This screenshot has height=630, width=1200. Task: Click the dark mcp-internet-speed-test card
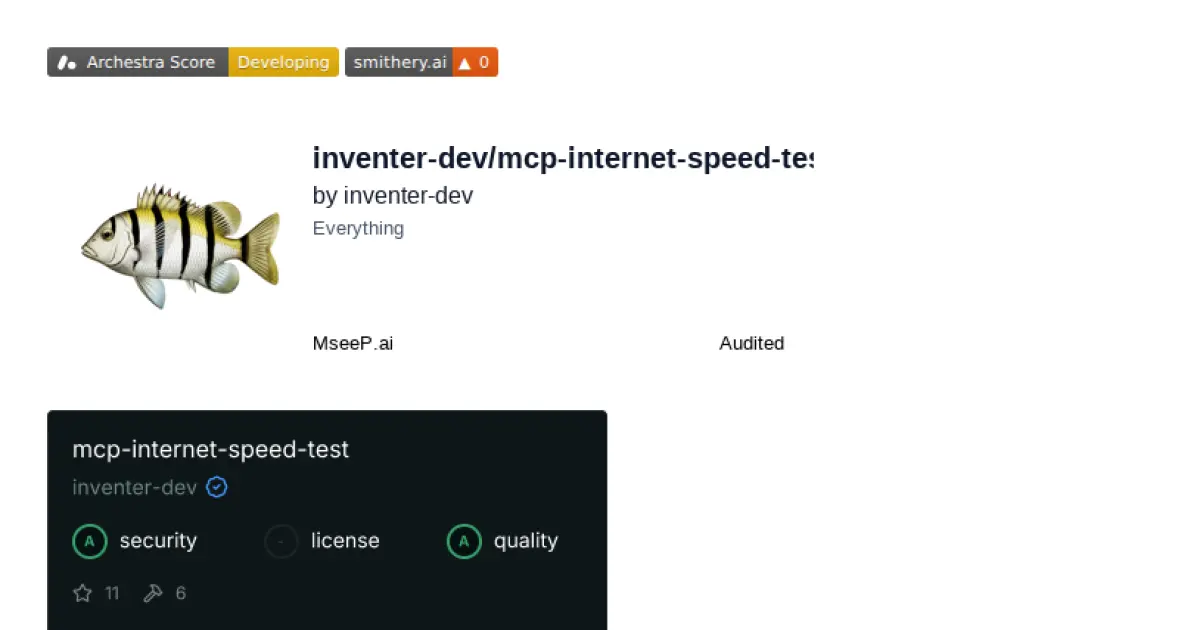[327, 520]
